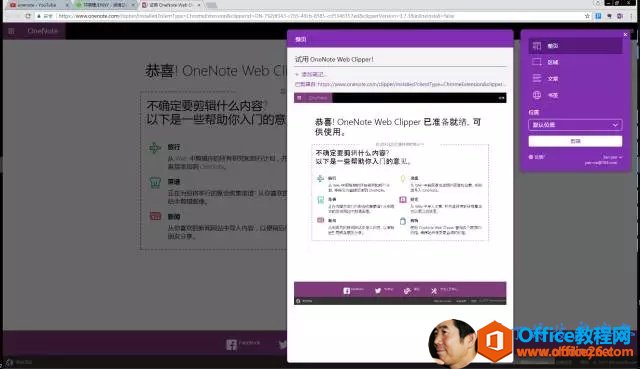640x369 pixels.
Task: Click the clipped page preview thumbnail
Action: 400,199
